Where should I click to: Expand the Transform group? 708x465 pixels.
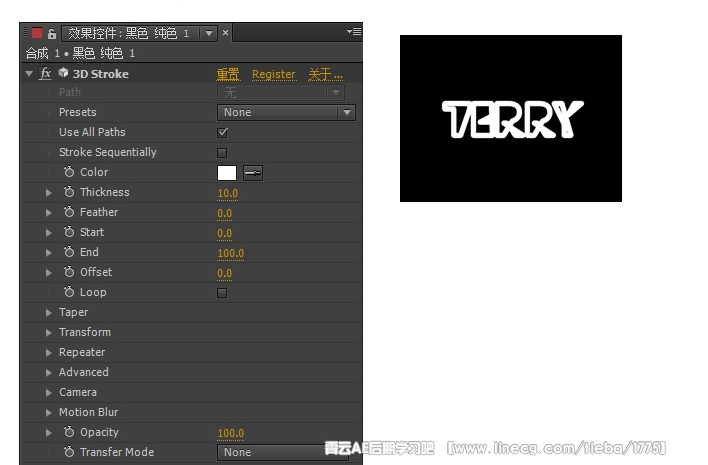click(49, 333)
